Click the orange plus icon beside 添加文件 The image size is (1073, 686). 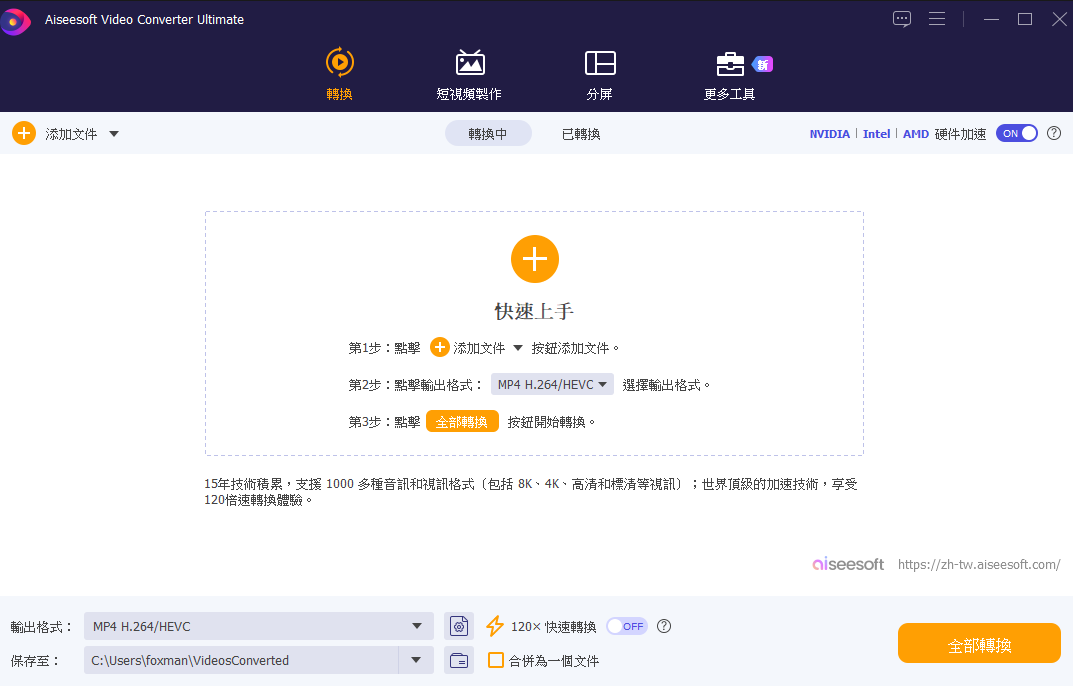tap(24, 133)
